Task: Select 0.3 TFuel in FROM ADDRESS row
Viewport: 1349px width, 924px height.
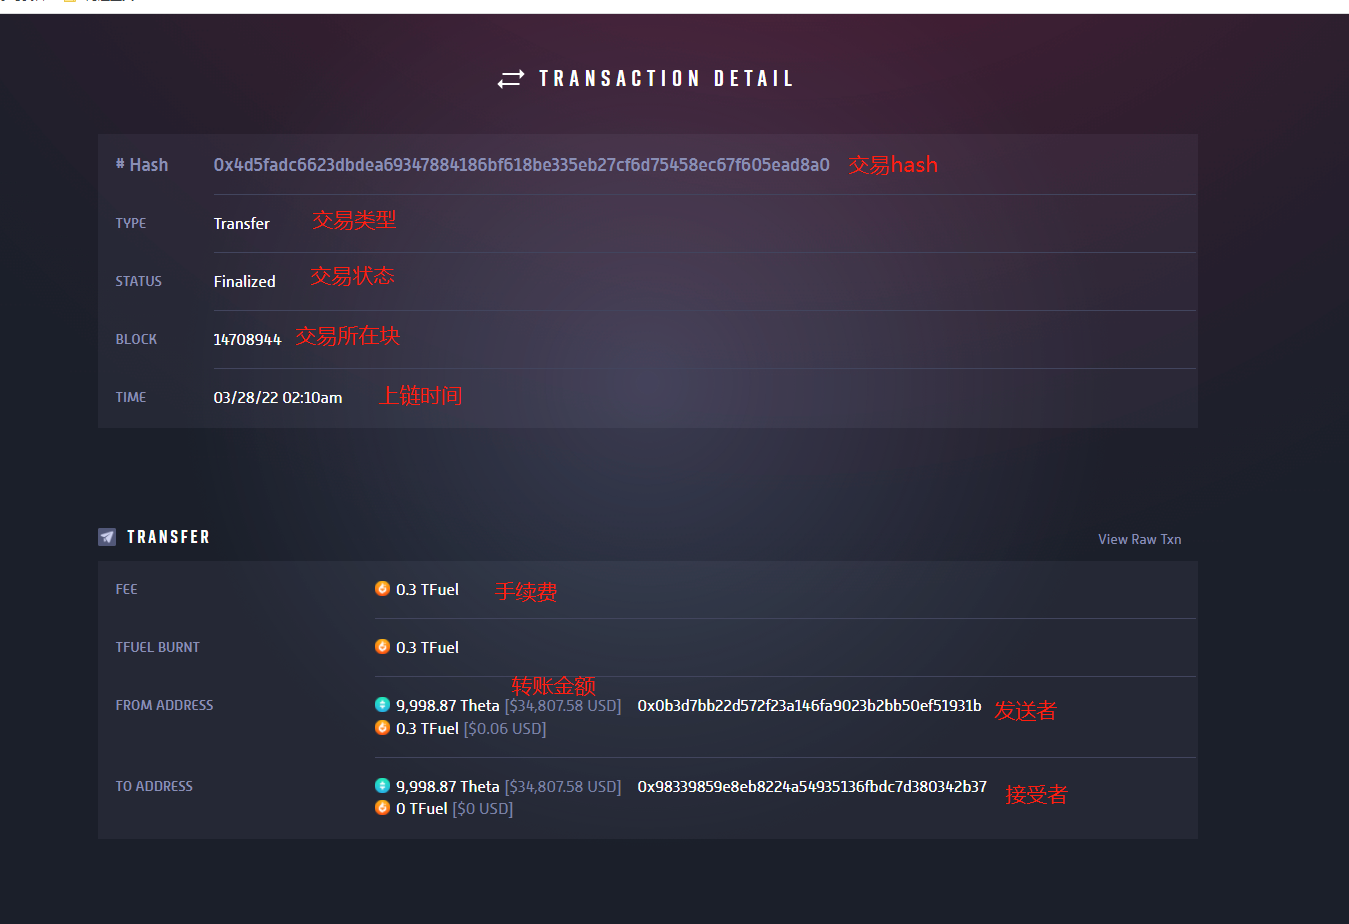Action: click(427, 729)
